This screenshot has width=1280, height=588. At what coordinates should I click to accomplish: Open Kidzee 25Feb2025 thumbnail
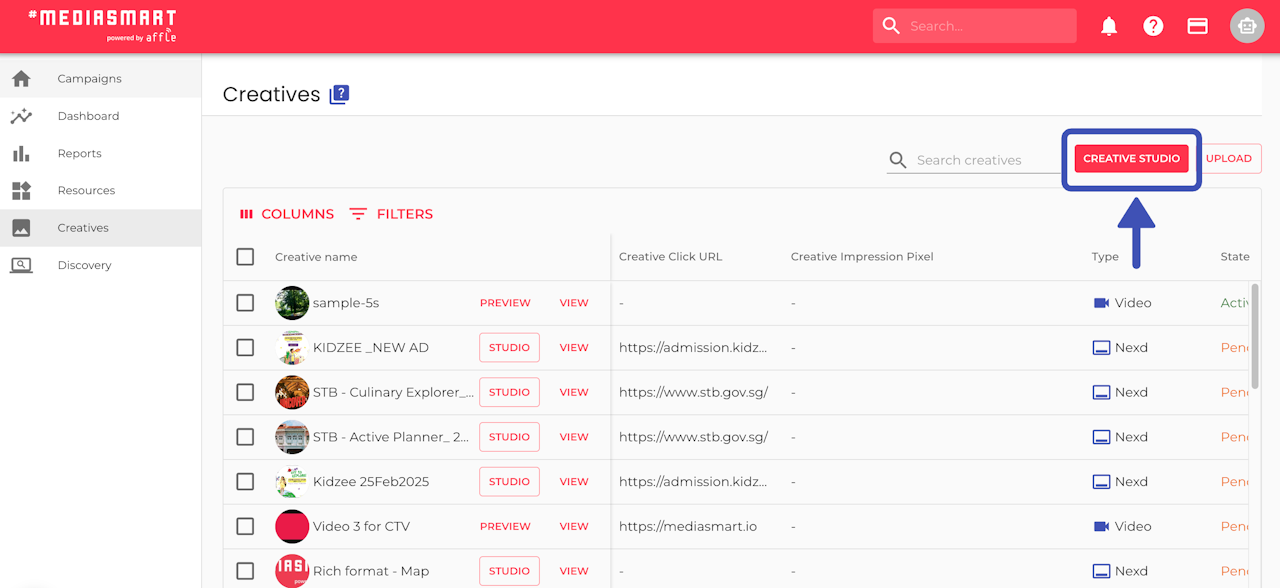tap(292, 482)
